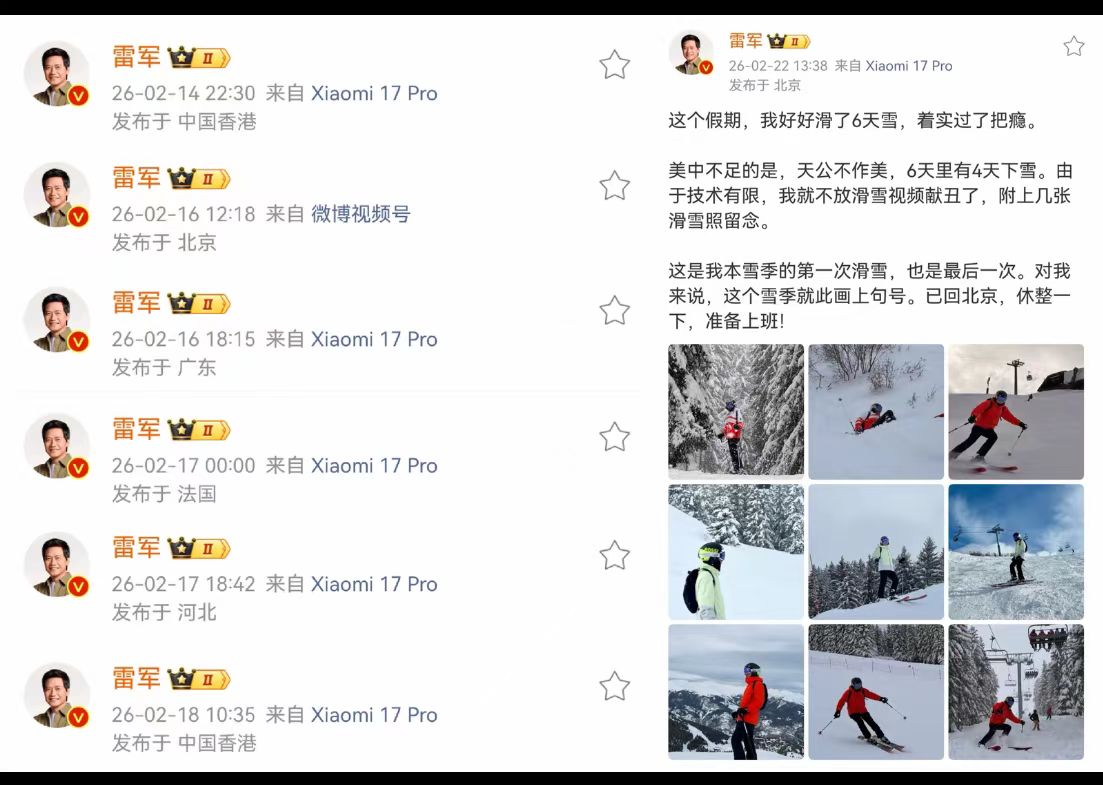The image size is (1103, 785).
Task: Click star icon for 26-02-17 00:00 France post
Action: [x=614, y=437]
